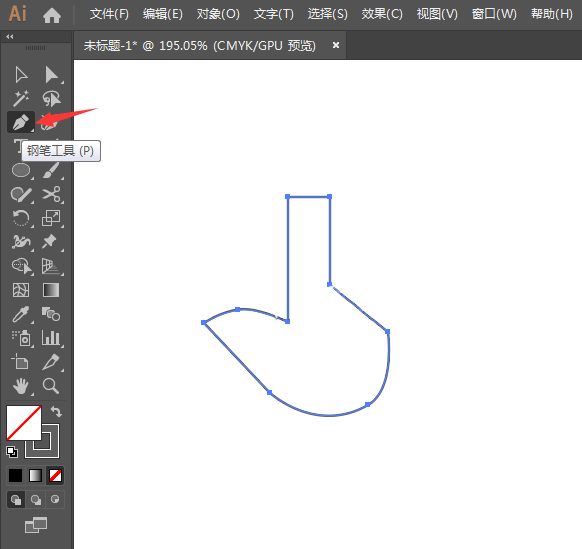
Task: Reset to default fill and stroke
Action: pyautogui.click(x=12, y=452)
